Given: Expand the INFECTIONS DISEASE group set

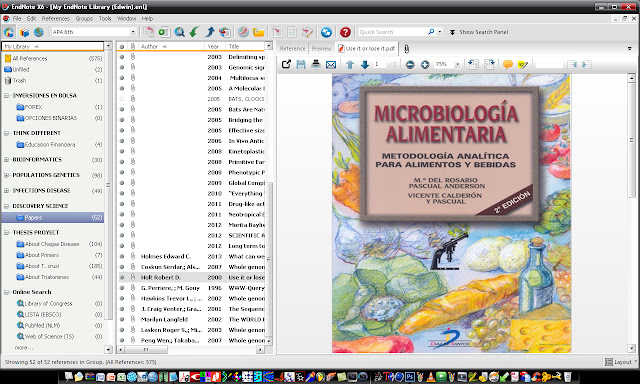Looking at the screenshot, I should click(x=7, y=191).
